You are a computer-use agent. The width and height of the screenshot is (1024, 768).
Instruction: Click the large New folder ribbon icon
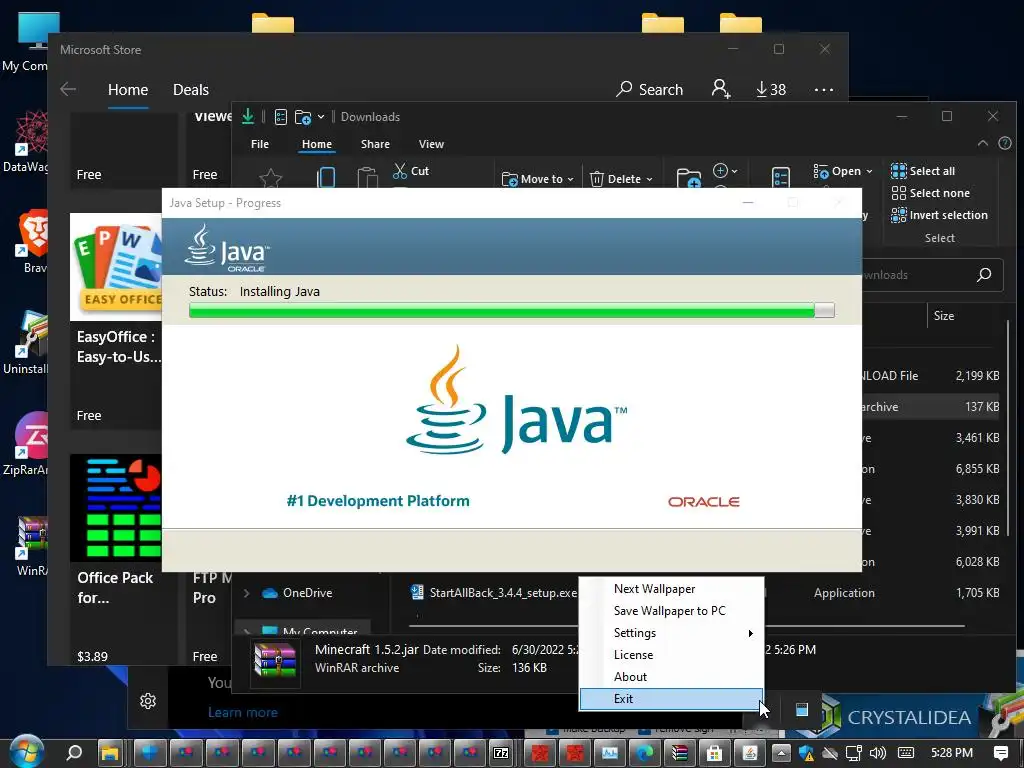click(x=688, y=178)
